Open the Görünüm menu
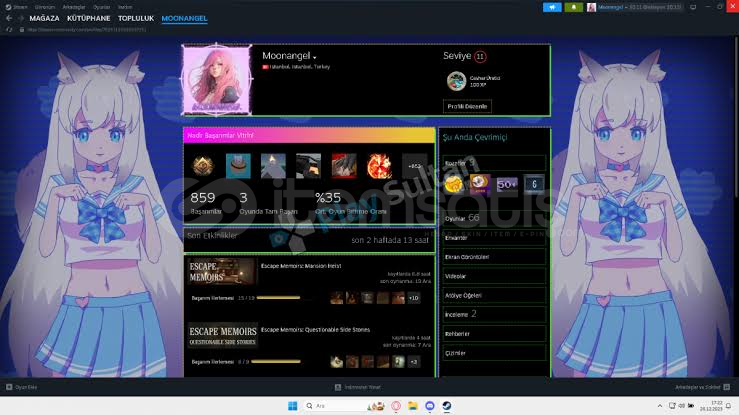The width and height of the screenshot is (739, 415). pyautogui.click(x=45, y=7)
